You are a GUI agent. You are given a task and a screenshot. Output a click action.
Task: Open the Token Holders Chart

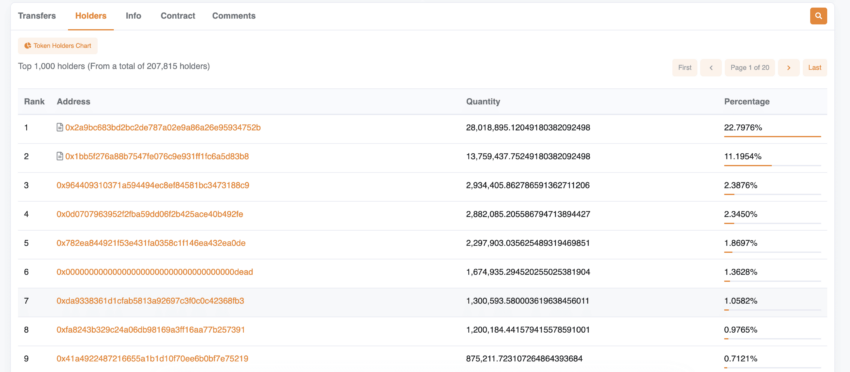pos(57,46)
